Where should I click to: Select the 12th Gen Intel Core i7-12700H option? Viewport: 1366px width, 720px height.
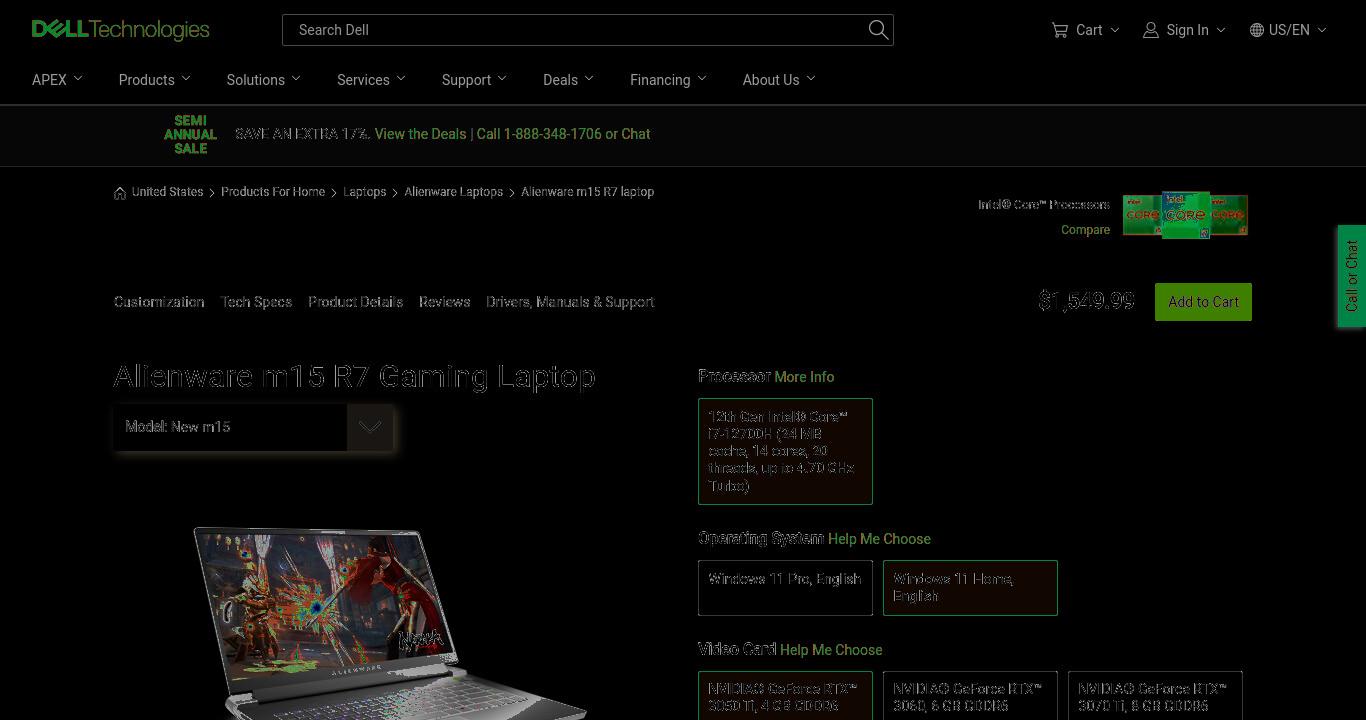785,451
